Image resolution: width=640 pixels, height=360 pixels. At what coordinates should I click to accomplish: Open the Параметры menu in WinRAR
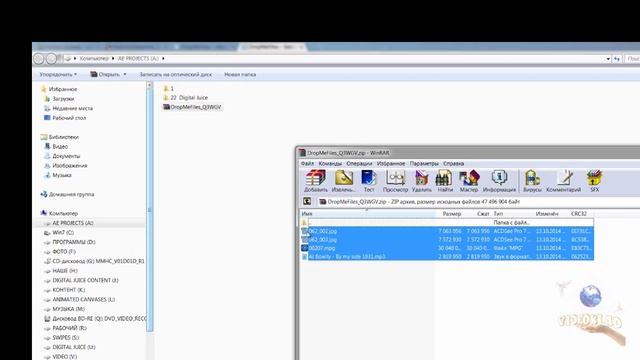point(424,164)
